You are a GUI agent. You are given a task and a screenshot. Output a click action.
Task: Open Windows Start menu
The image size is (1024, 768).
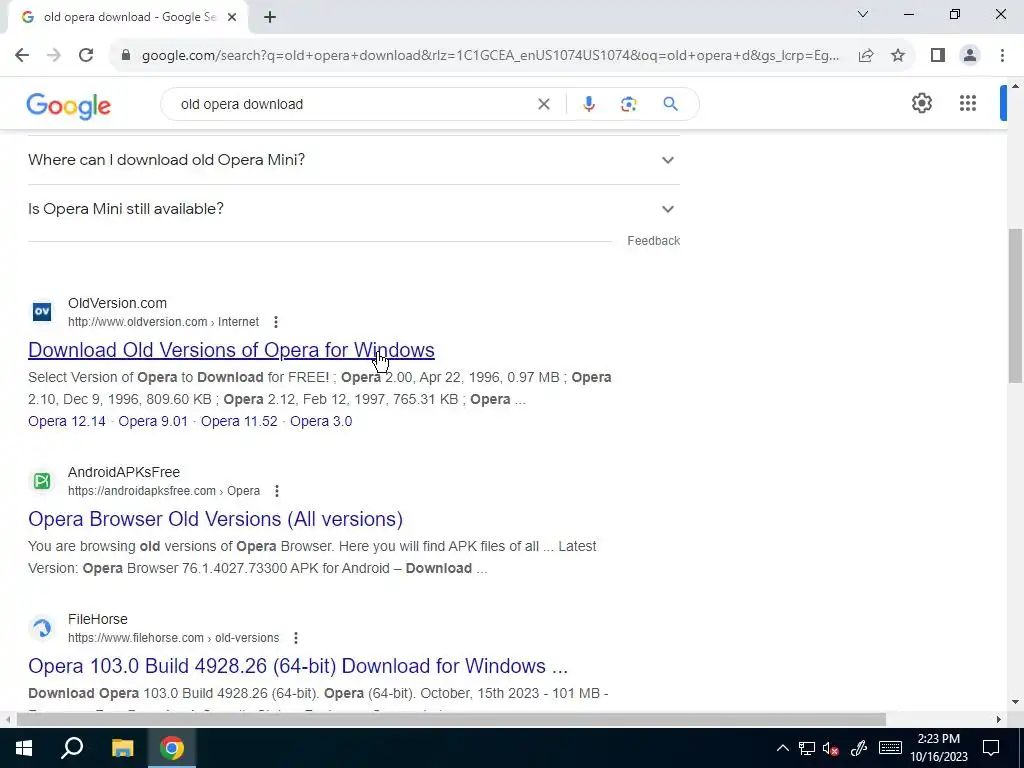(x=24, y=748)
